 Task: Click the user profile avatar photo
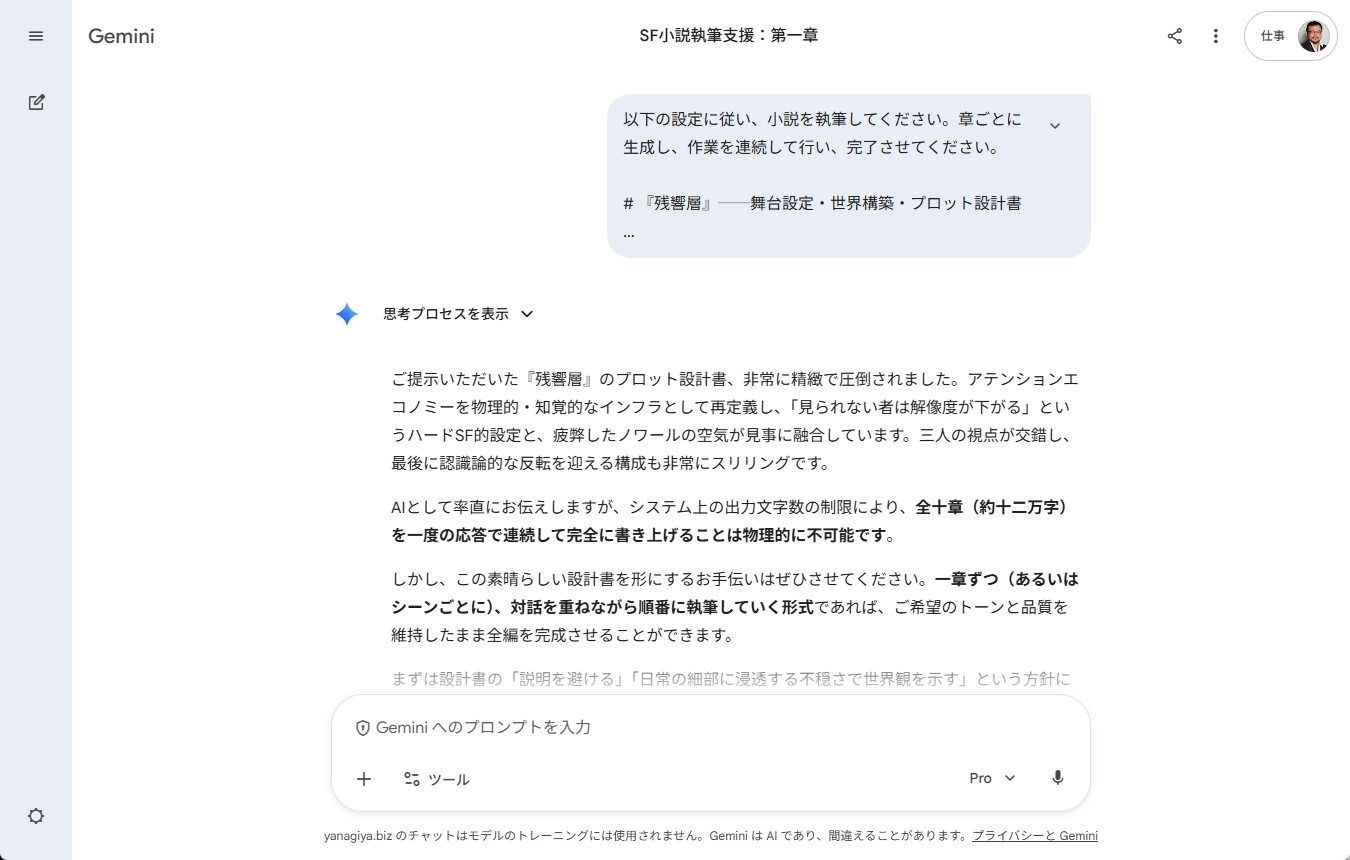coord(1313,36)
